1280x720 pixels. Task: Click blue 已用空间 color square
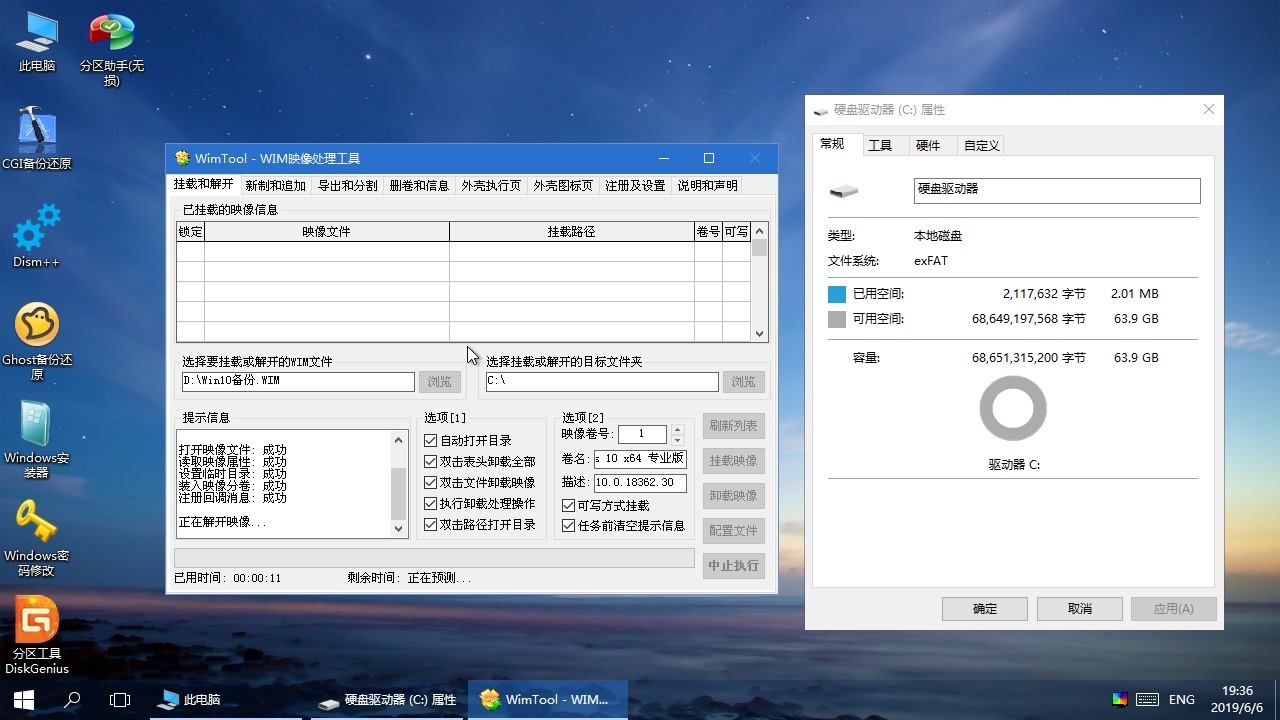[837, 294]
